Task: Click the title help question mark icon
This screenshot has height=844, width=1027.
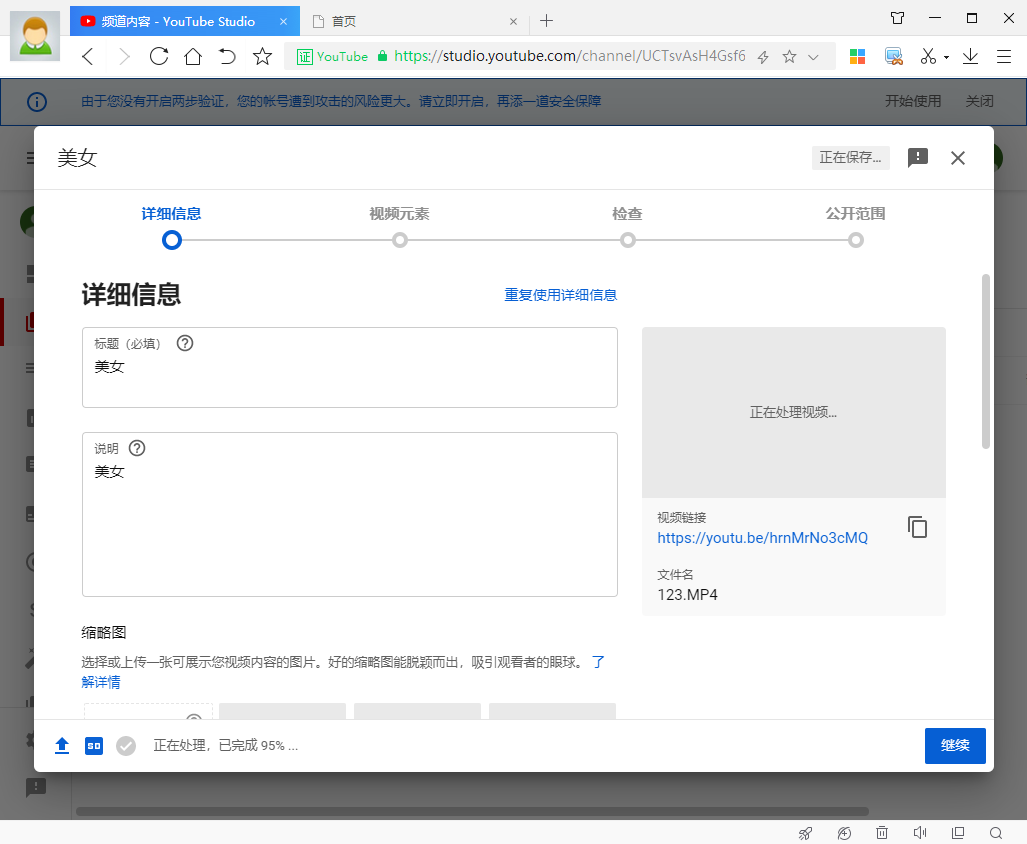Action: point(185,343)
